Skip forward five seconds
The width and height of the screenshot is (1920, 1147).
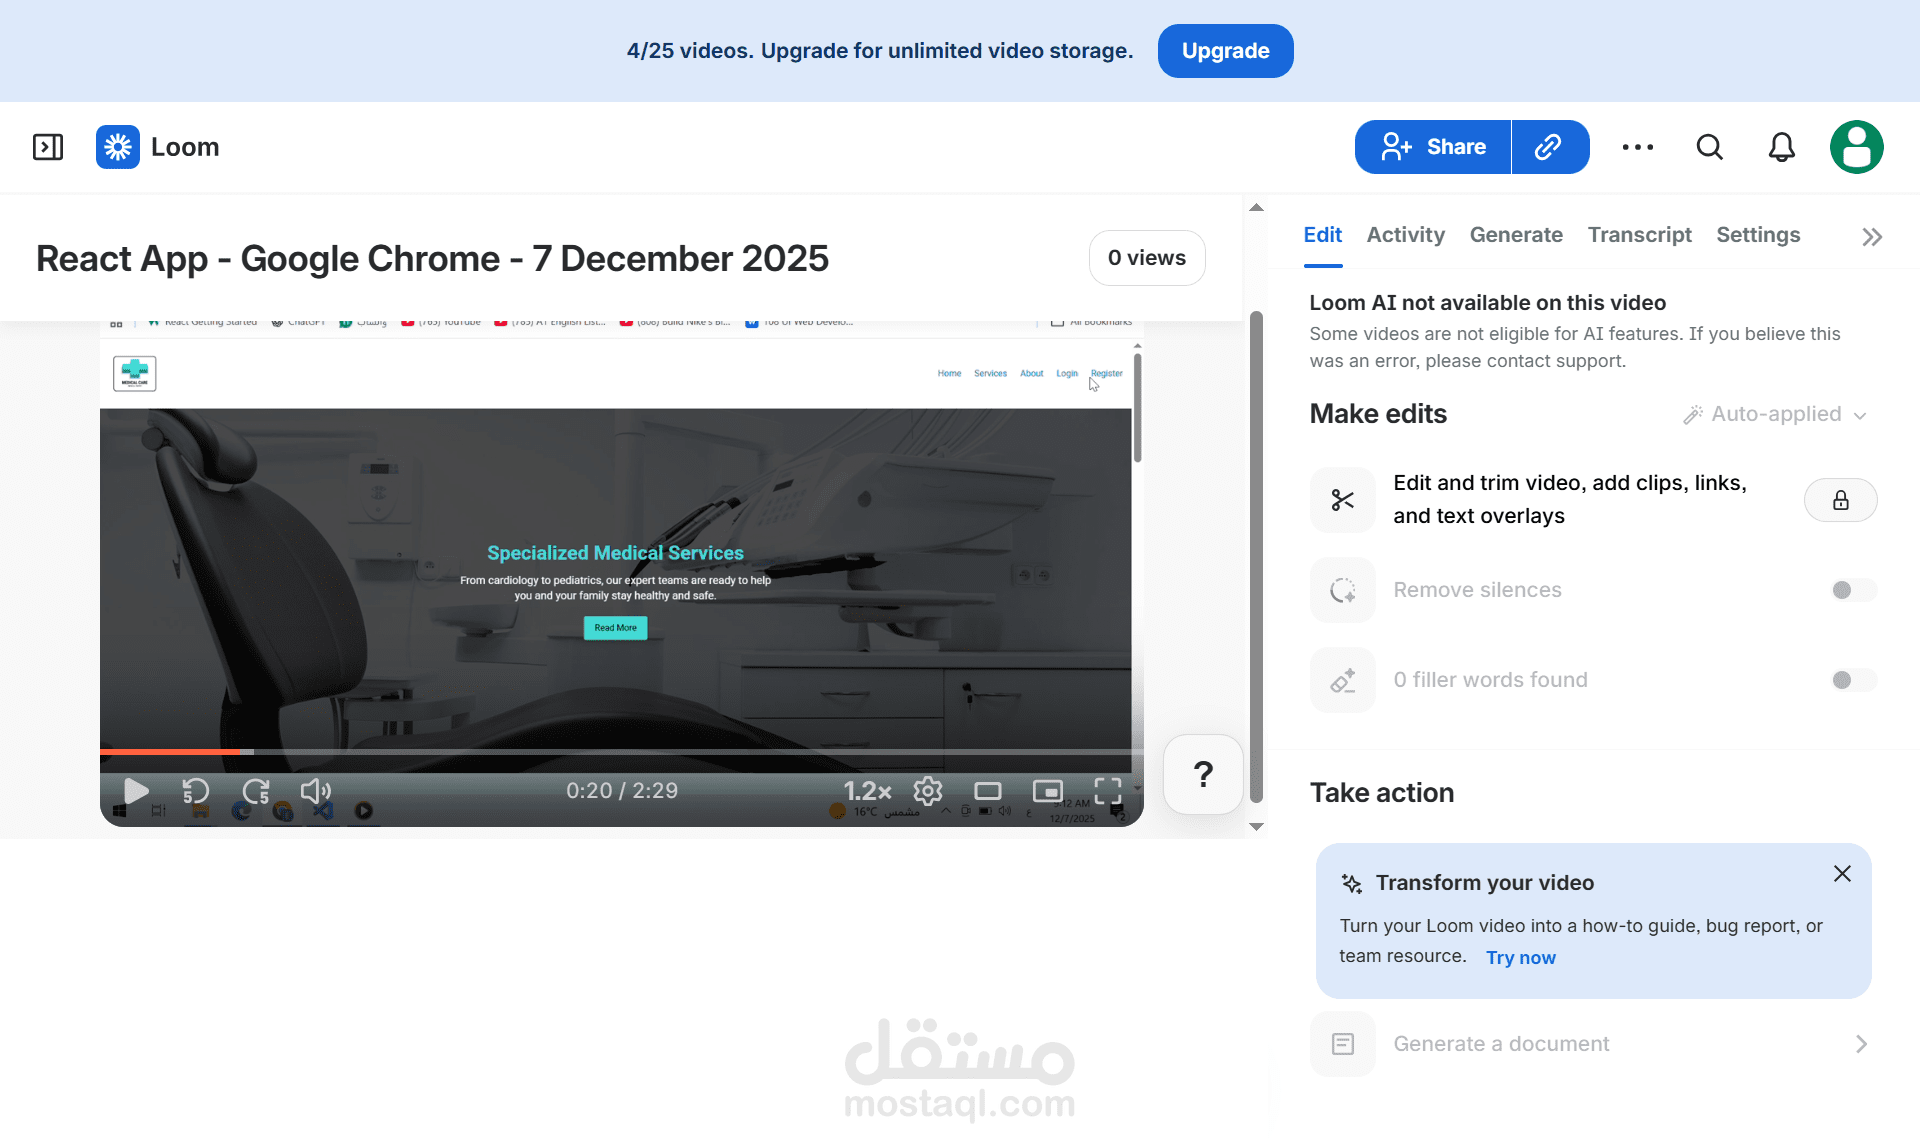pos(256,791)
